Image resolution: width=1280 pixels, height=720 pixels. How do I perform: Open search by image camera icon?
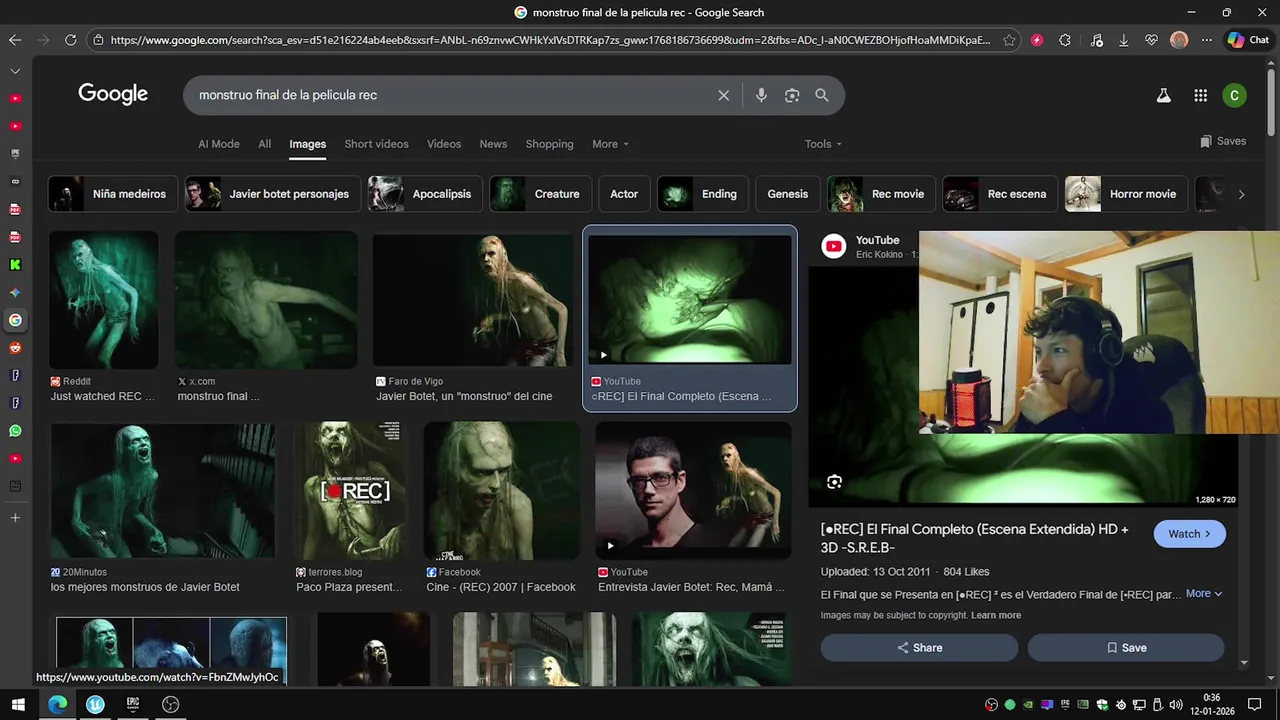(792, 95)
